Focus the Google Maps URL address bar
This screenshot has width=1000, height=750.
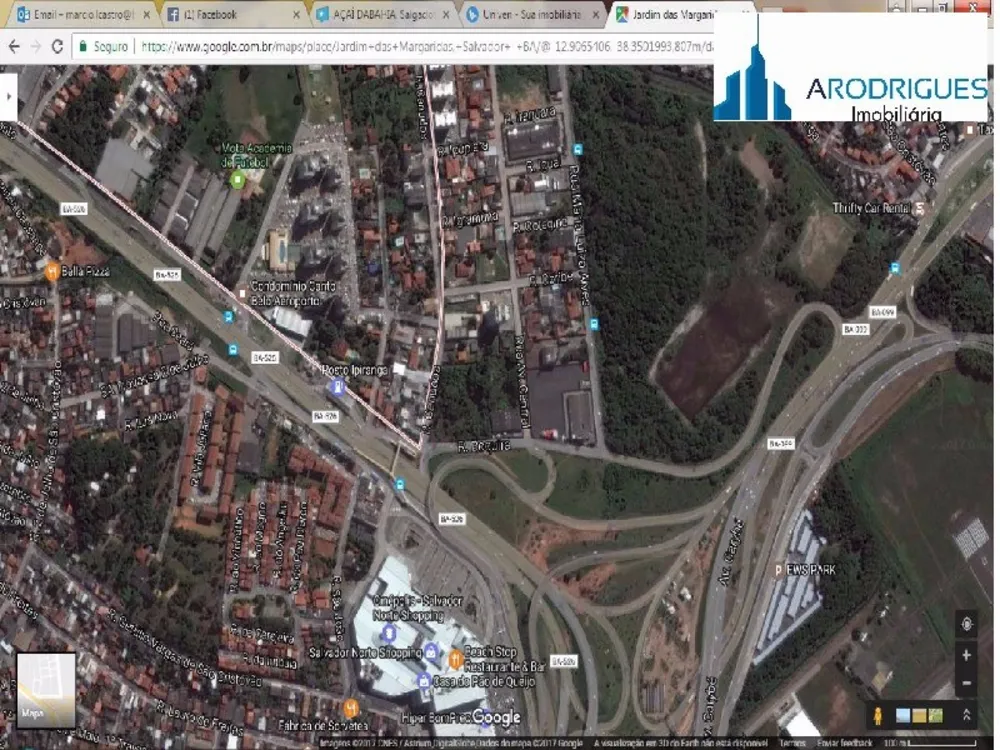(x=426, y=47)
